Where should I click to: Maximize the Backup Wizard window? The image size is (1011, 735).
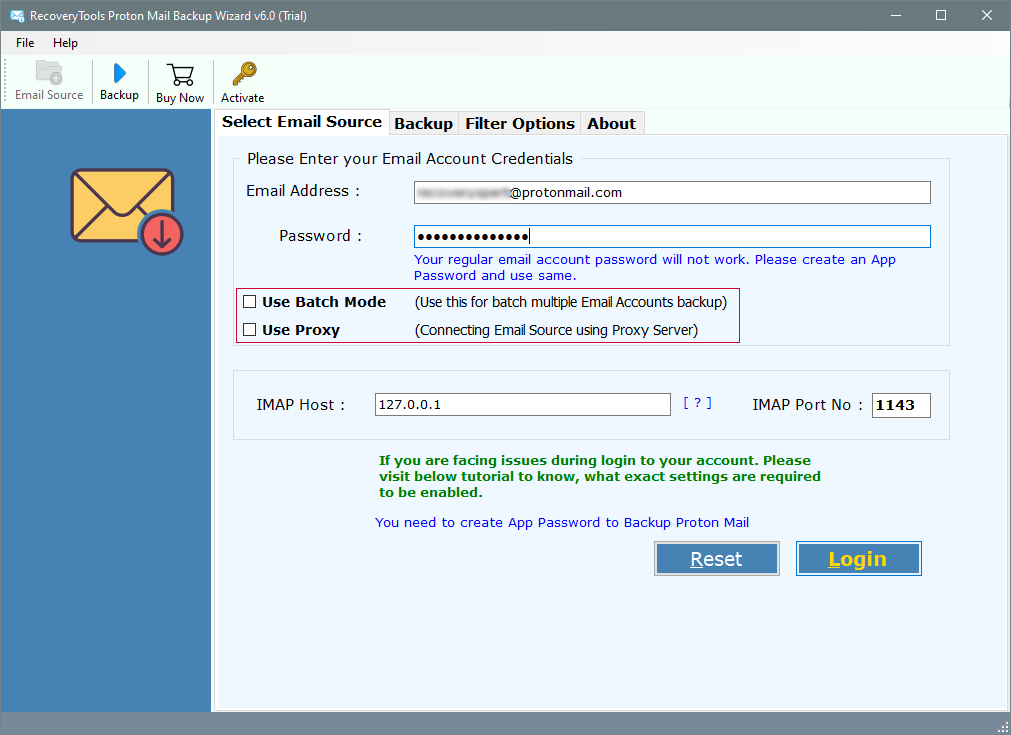(x=941, y=15)
